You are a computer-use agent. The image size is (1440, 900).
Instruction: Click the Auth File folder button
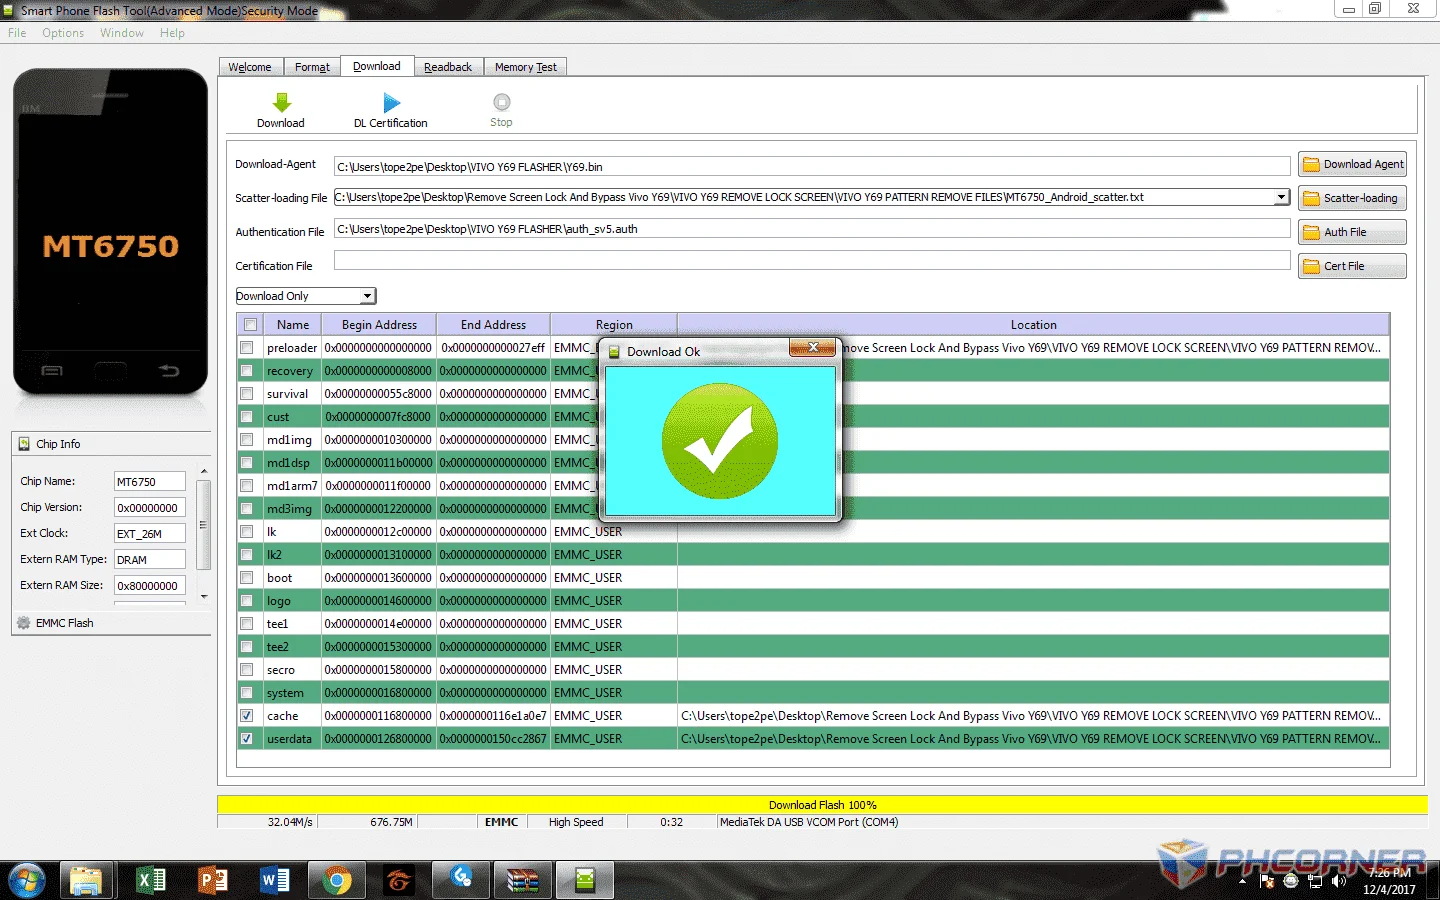pyautogui.click(x=1352, y=232)
